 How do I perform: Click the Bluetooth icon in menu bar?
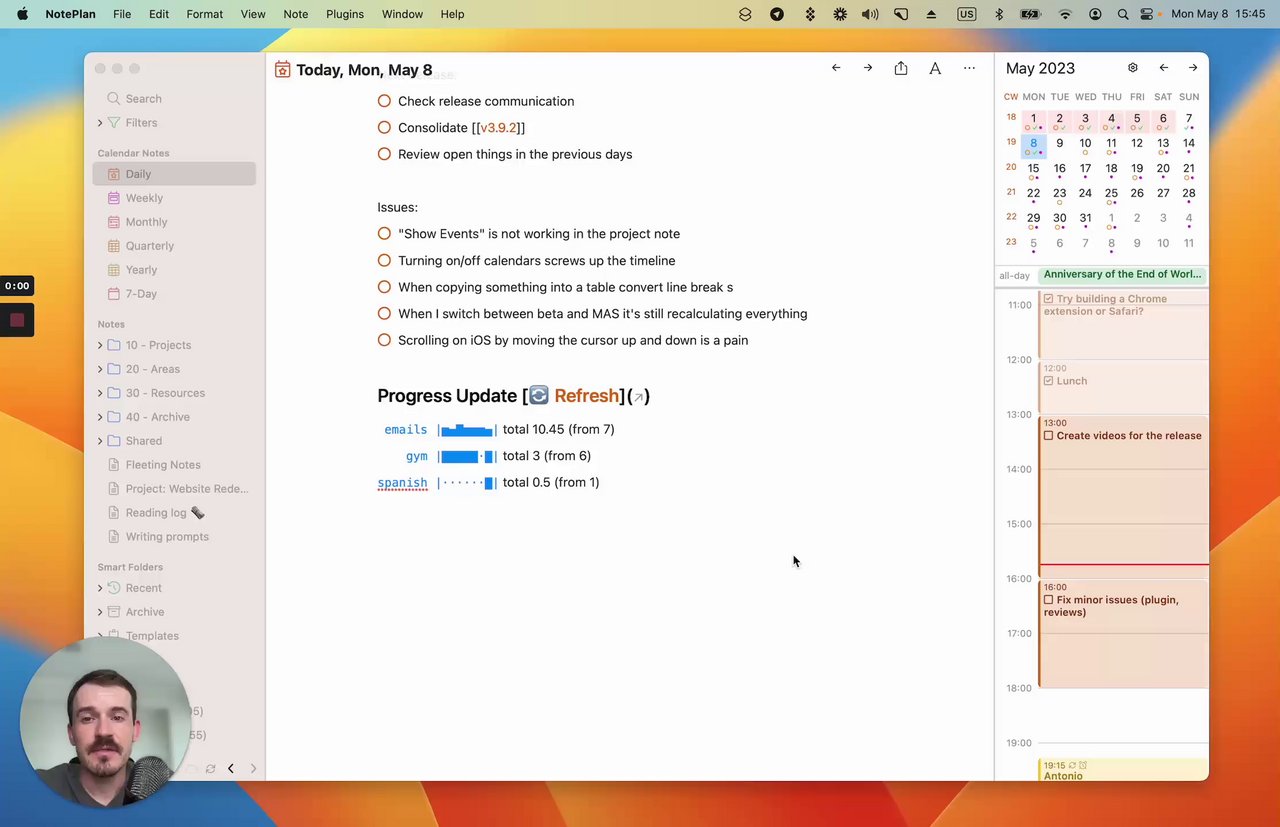coord(999,14)
